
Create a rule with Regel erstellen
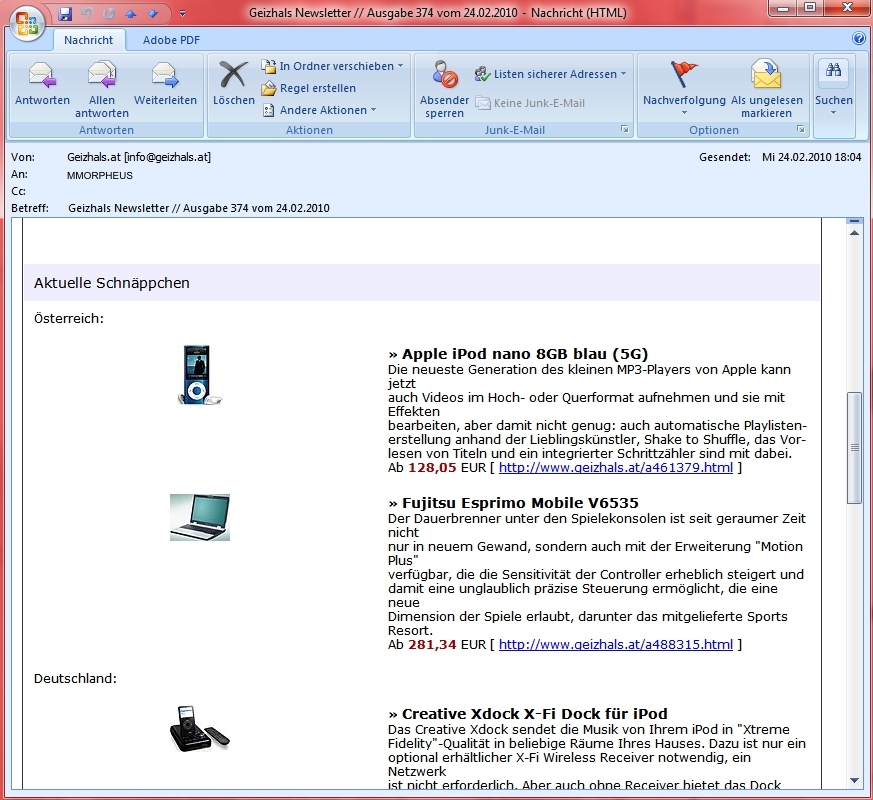pos(308,88)
